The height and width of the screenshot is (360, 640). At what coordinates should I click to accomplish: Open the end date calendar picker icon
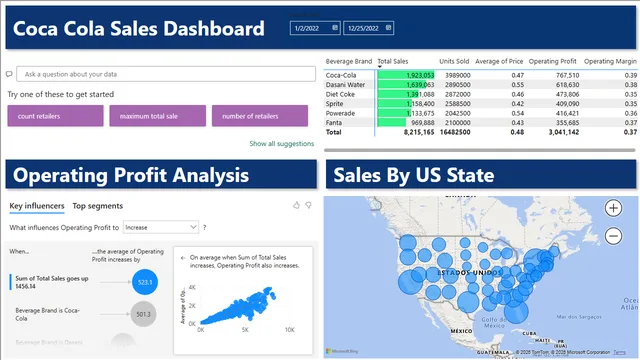[388, 28]
